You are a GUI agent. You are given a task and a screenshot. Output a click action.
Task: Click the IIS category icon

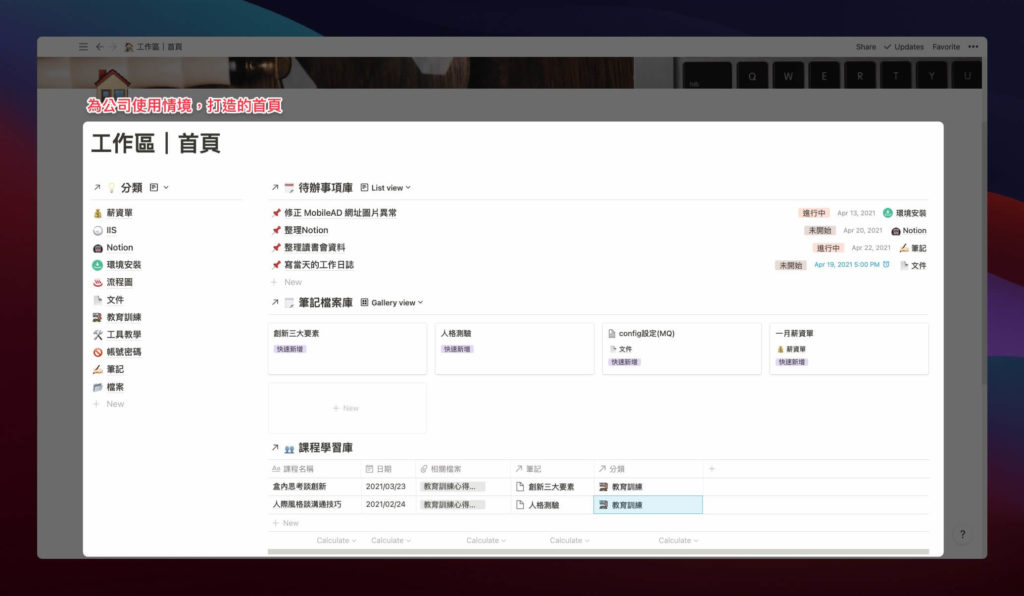click(97, 230)
